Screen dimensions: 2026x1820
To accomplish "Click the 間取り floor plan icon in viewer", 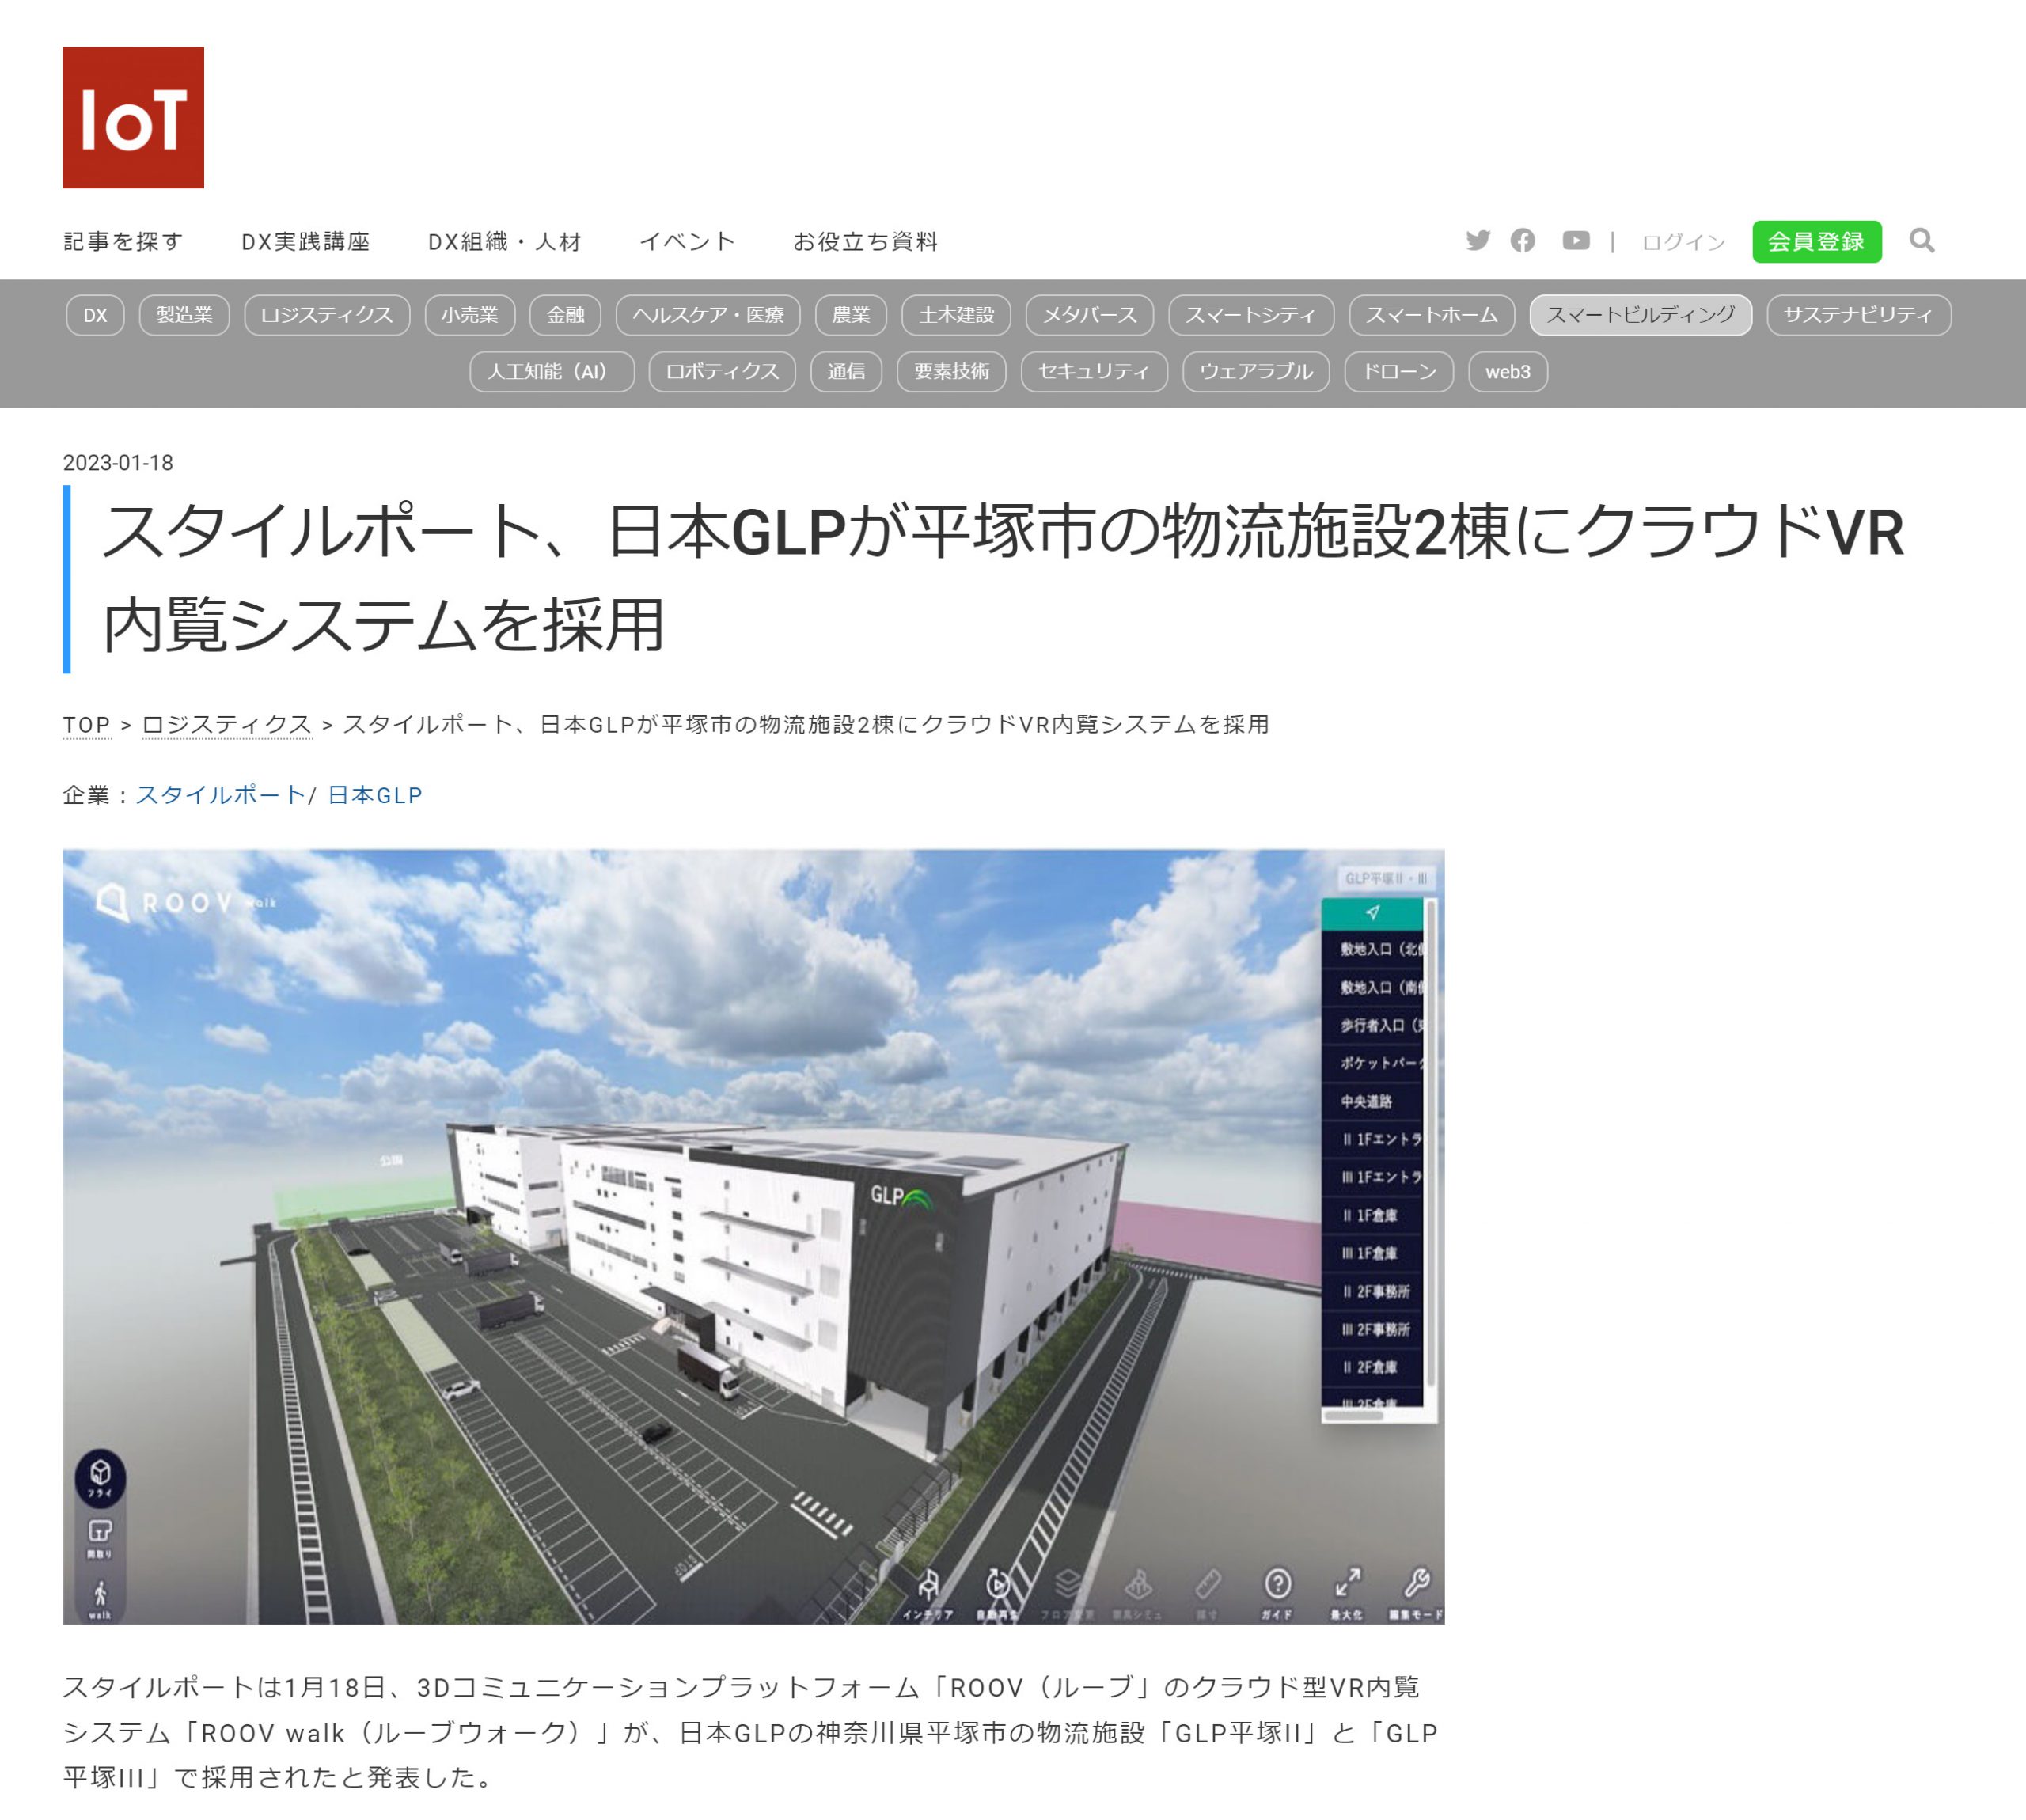I will [100, 1538].
